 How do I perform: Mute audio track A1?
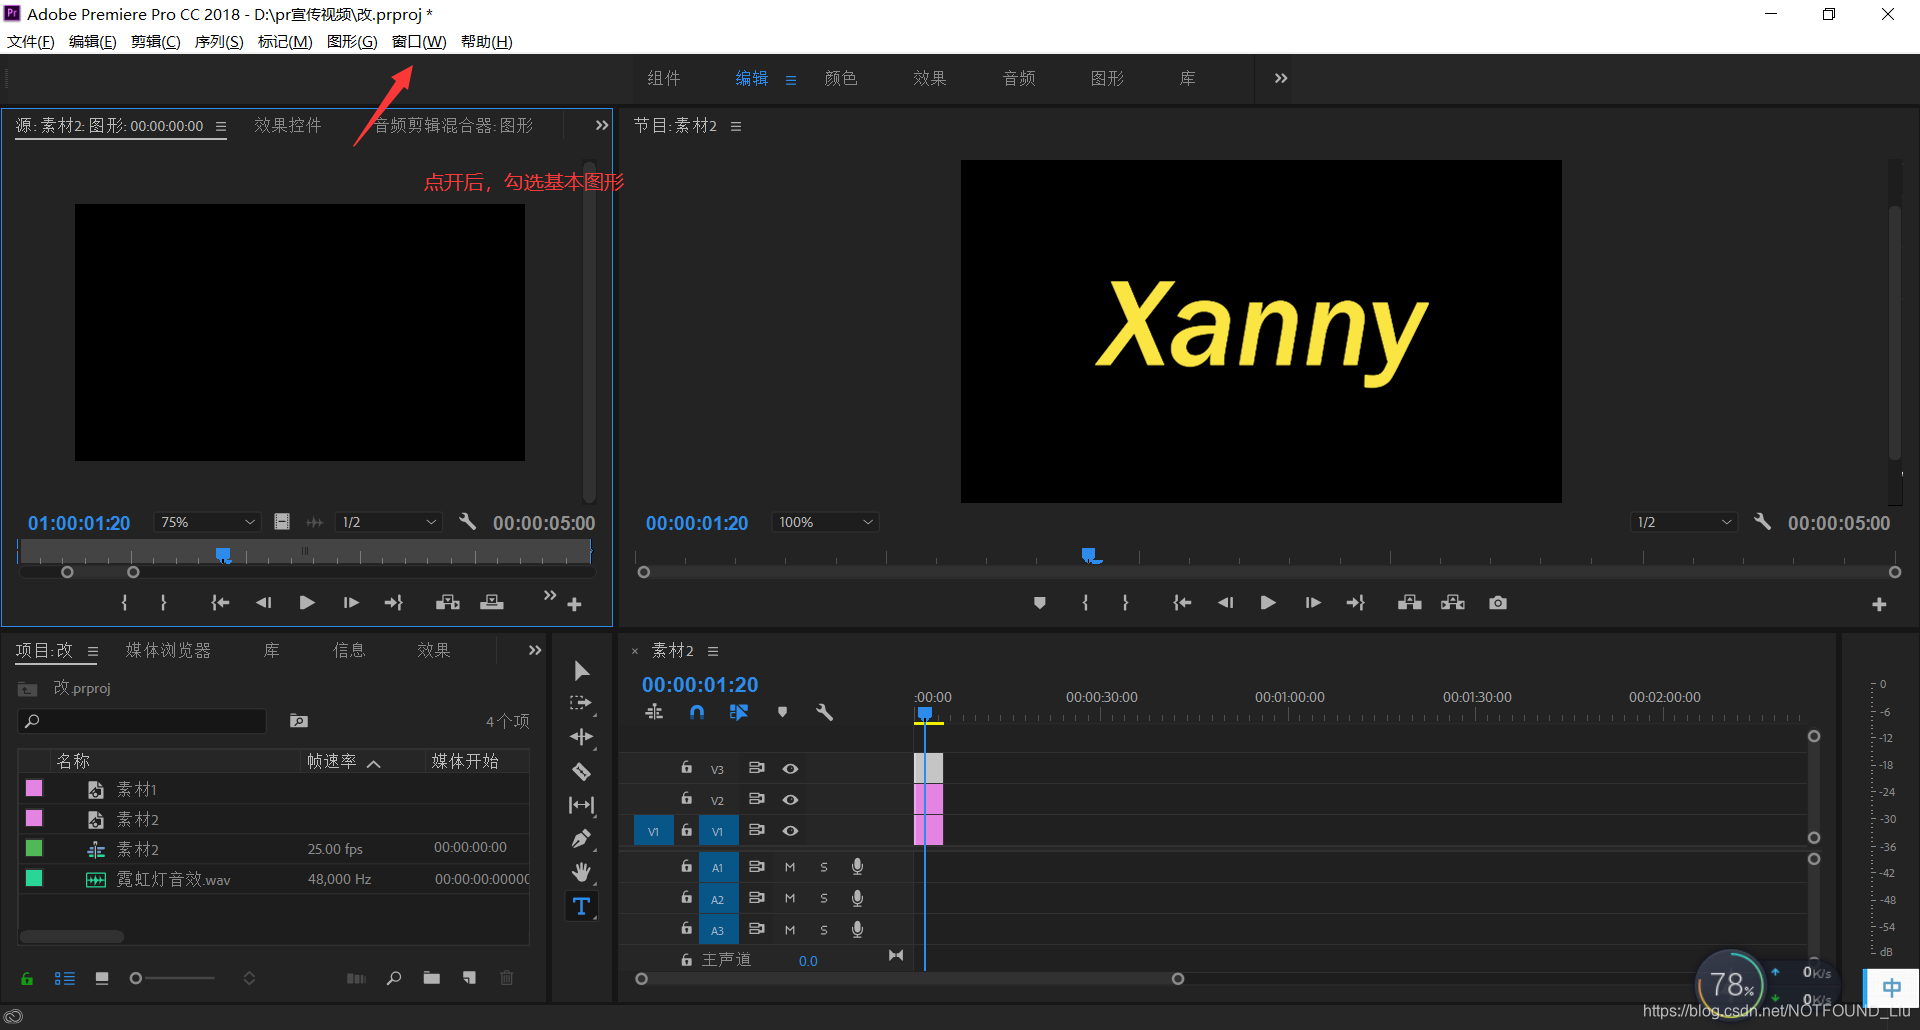click(790, 868)
